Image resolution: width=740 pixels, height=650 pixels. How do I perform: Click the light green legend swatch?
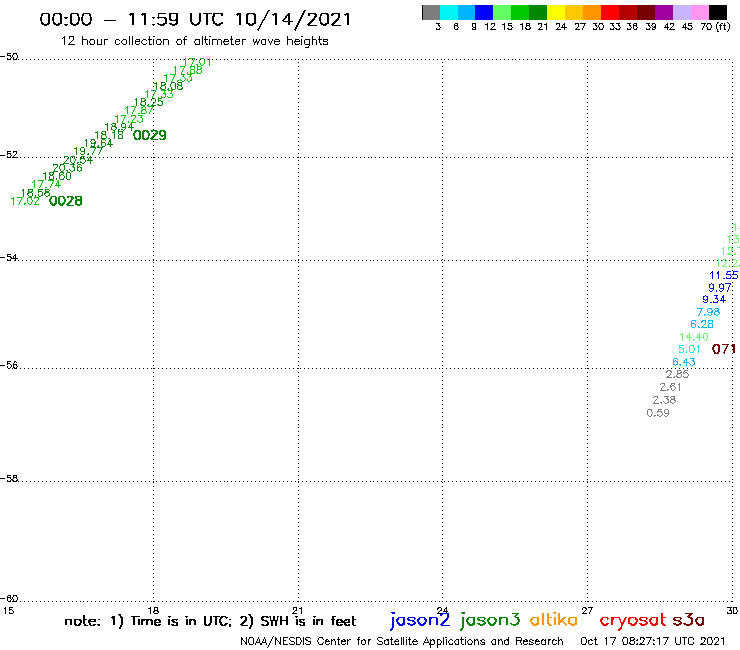[502, 12]
